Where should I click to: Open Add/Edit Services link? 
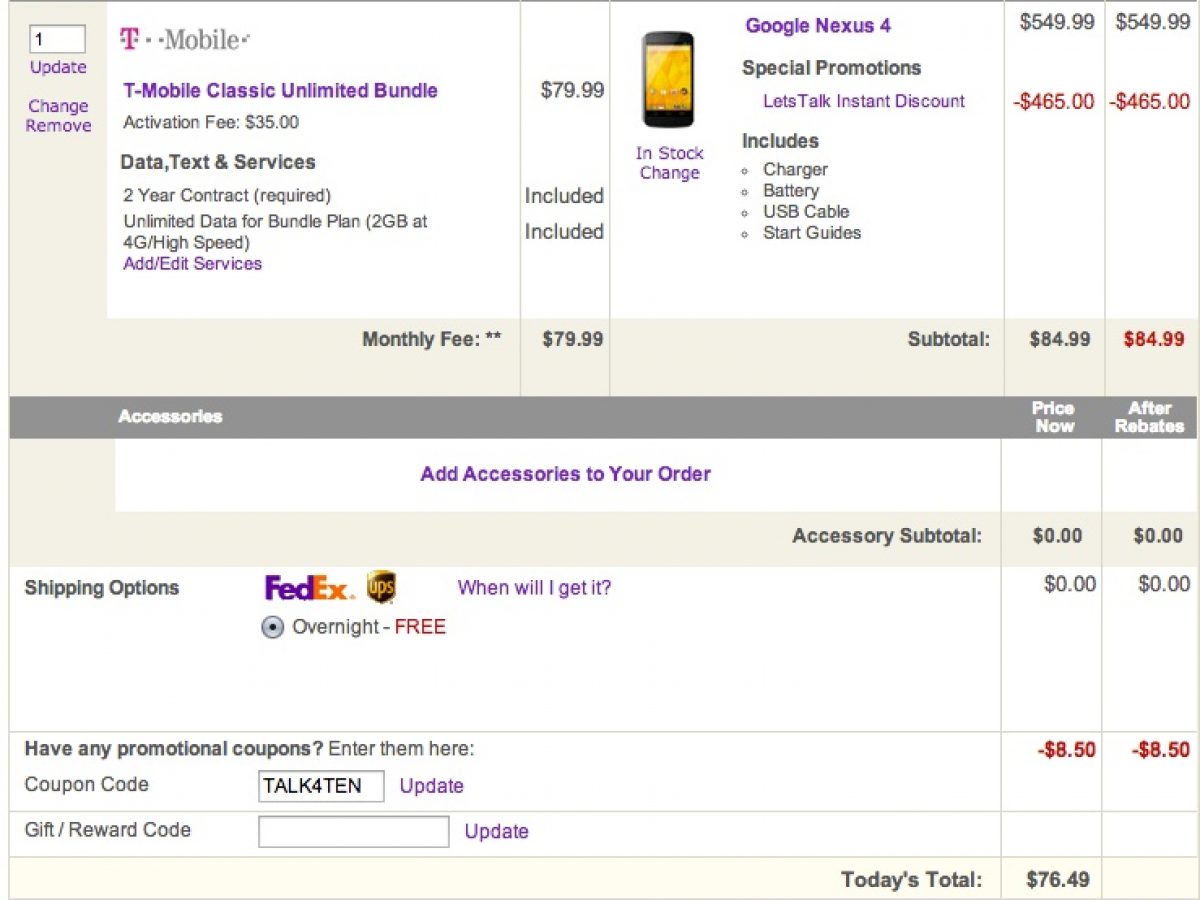click(192, 264)
